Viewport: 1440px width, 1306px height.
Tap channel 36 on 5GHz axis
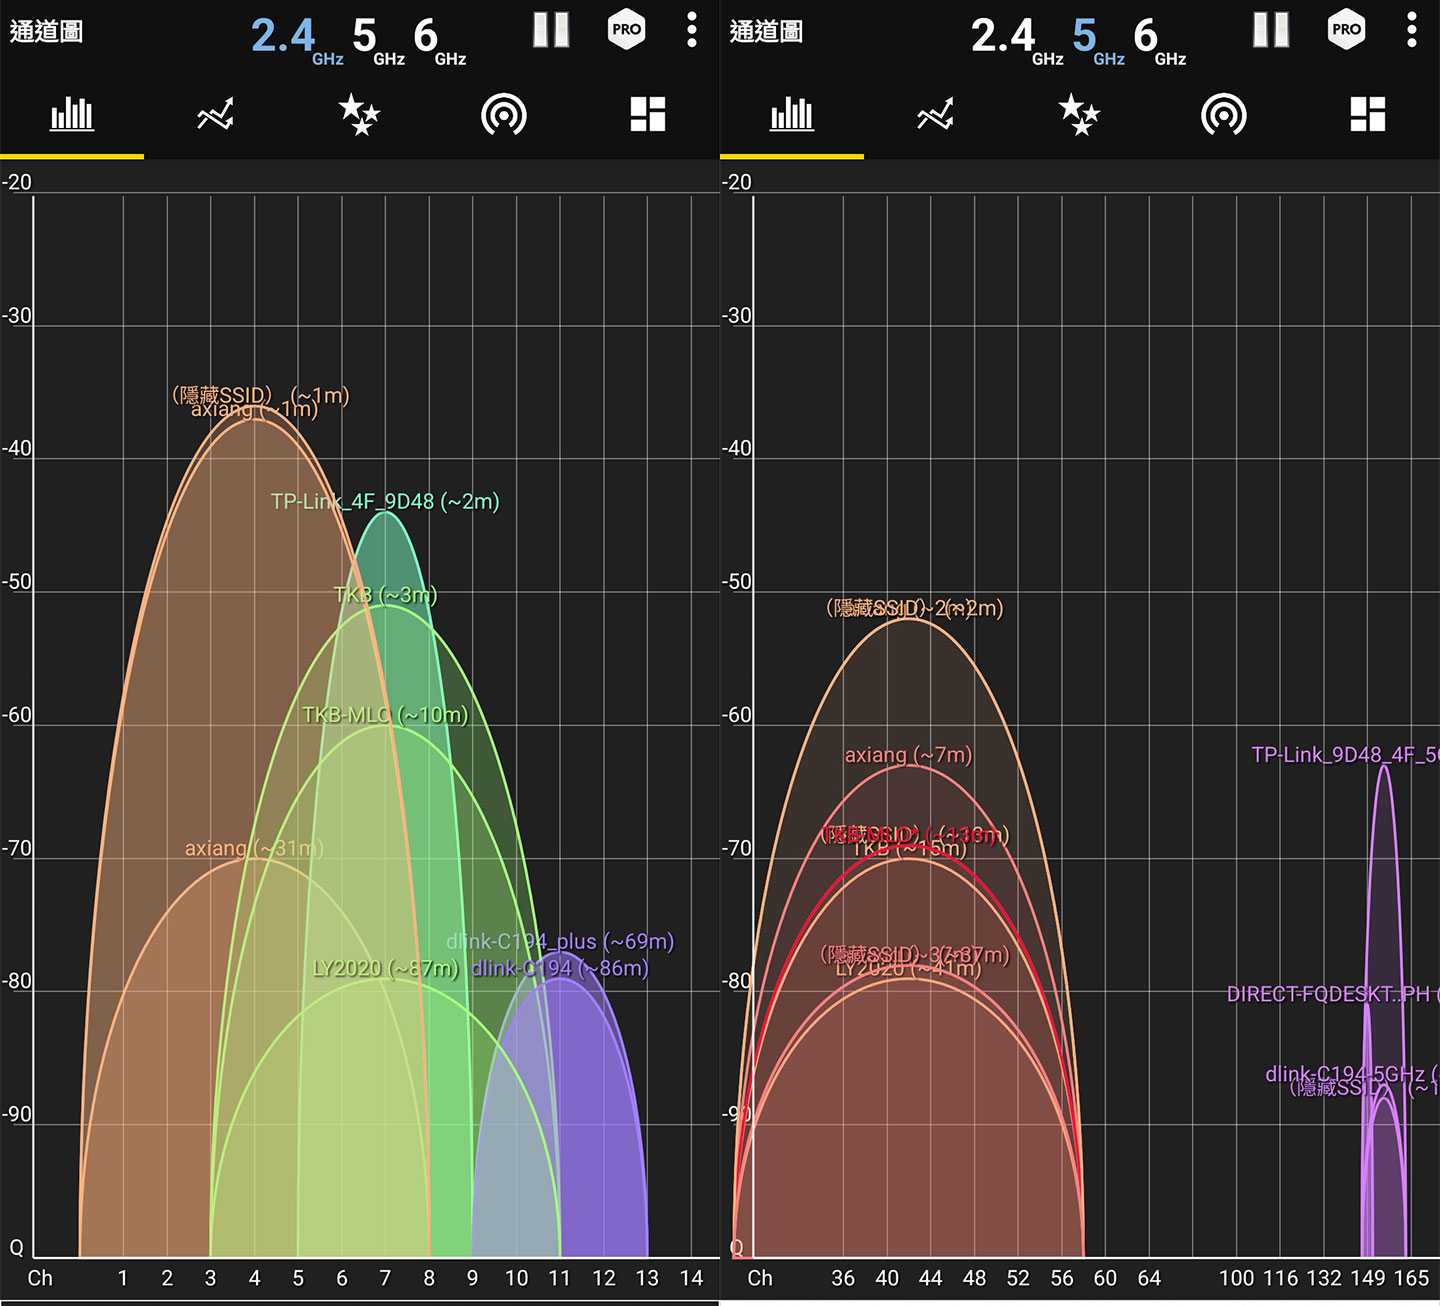point(843,1278)
